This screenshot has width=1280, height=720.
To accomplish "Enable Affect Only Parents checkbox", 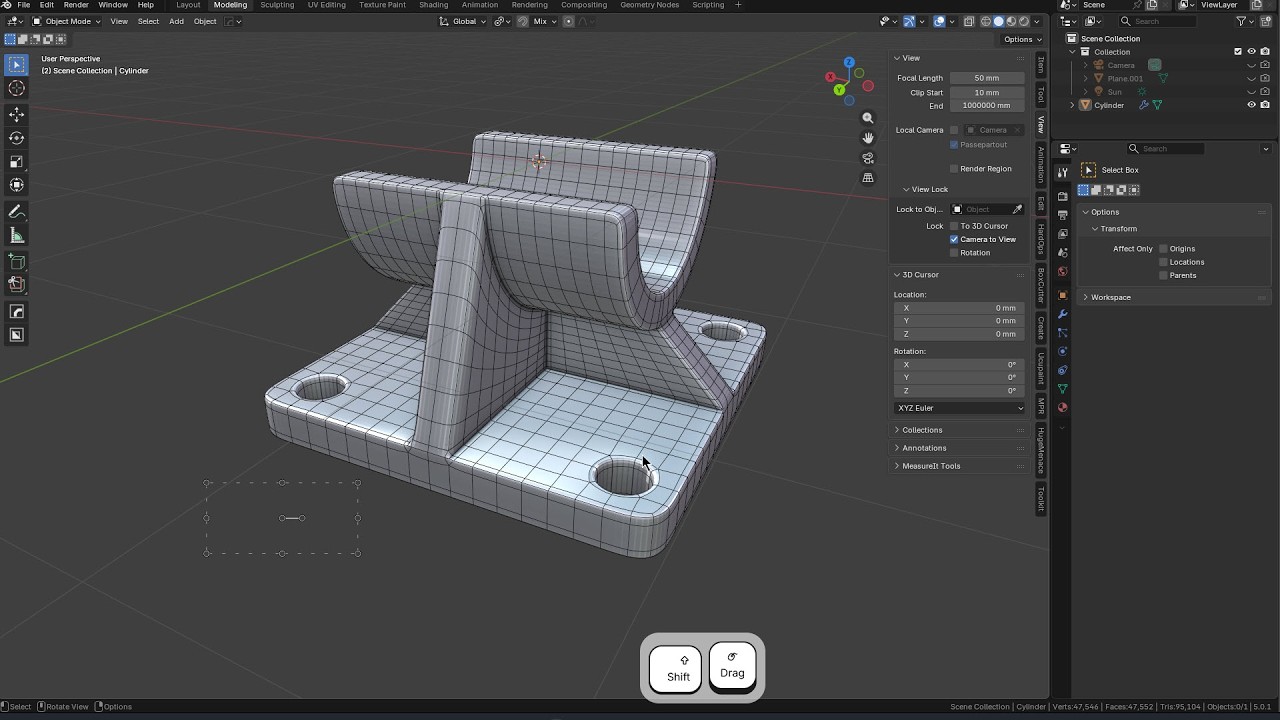I will tap(1163, 275).
